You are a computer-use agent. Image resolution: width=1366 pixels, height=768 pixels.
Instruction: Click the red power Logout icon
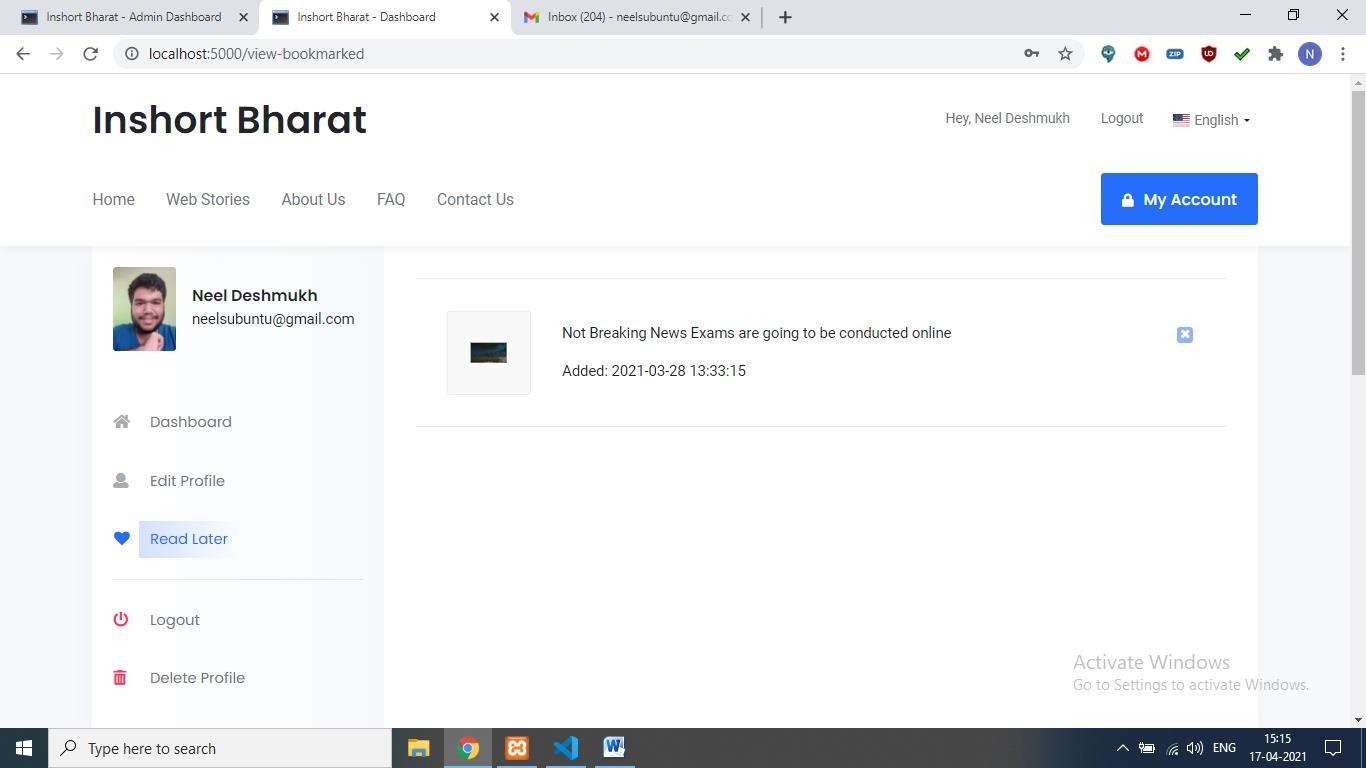pos(121,620)
